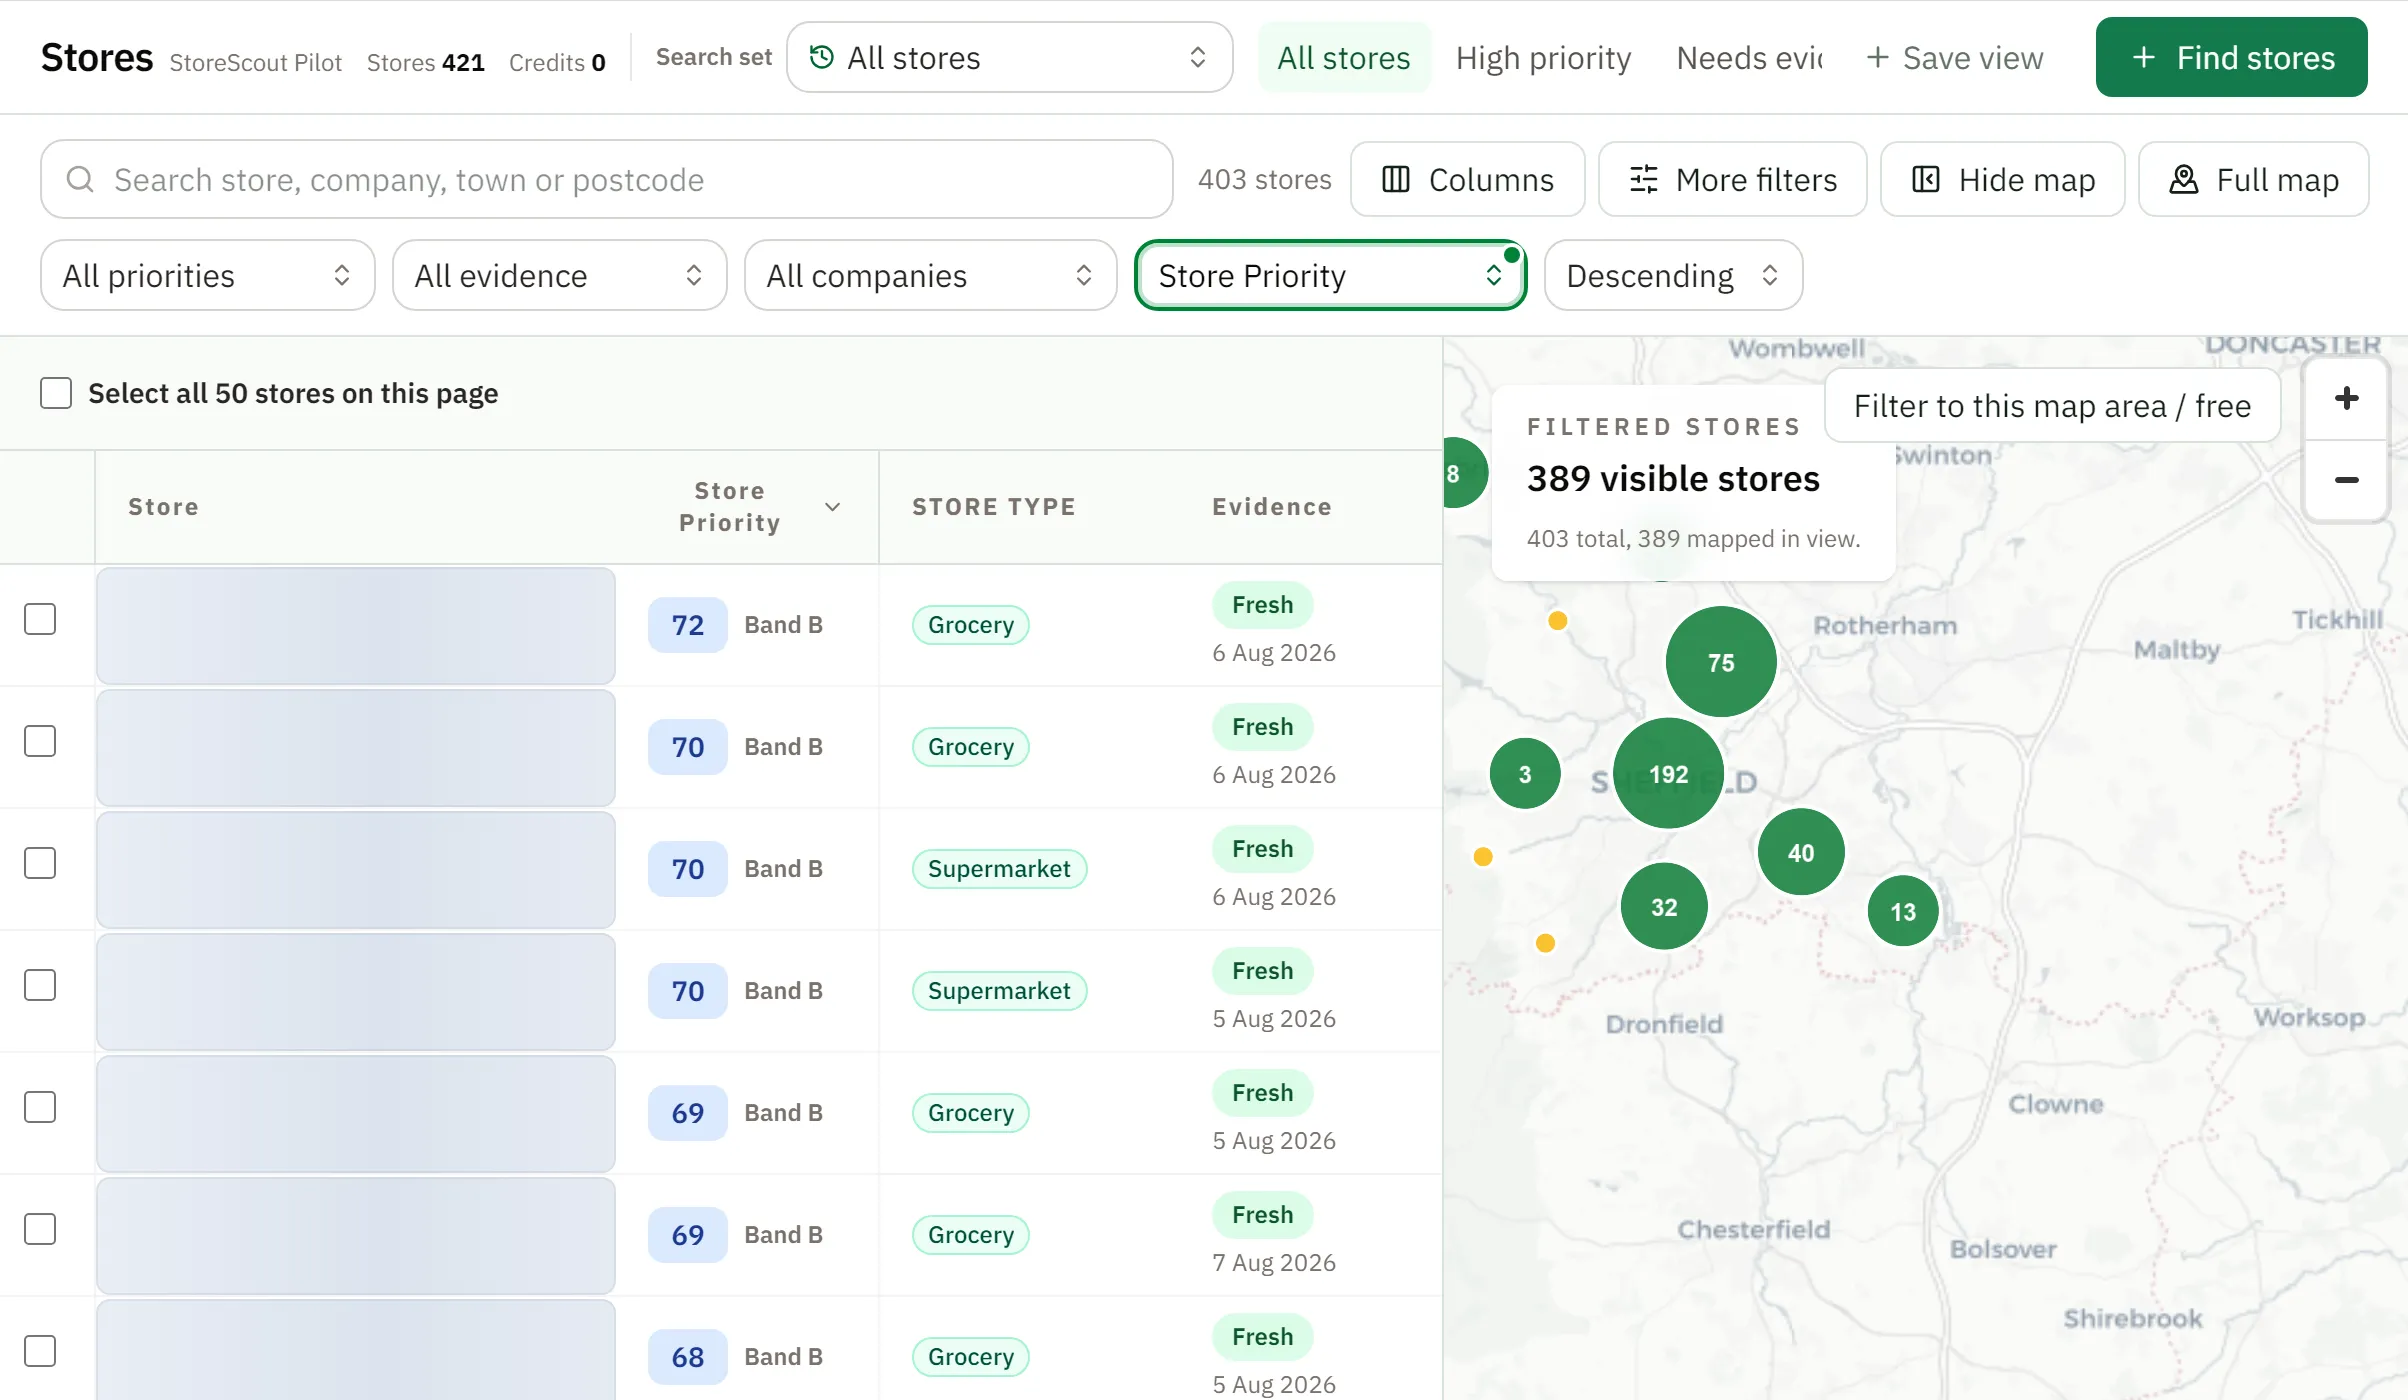2408x1400 pixels.
Task: Click the Evidence column header
Action: [x=1272, y=507]
